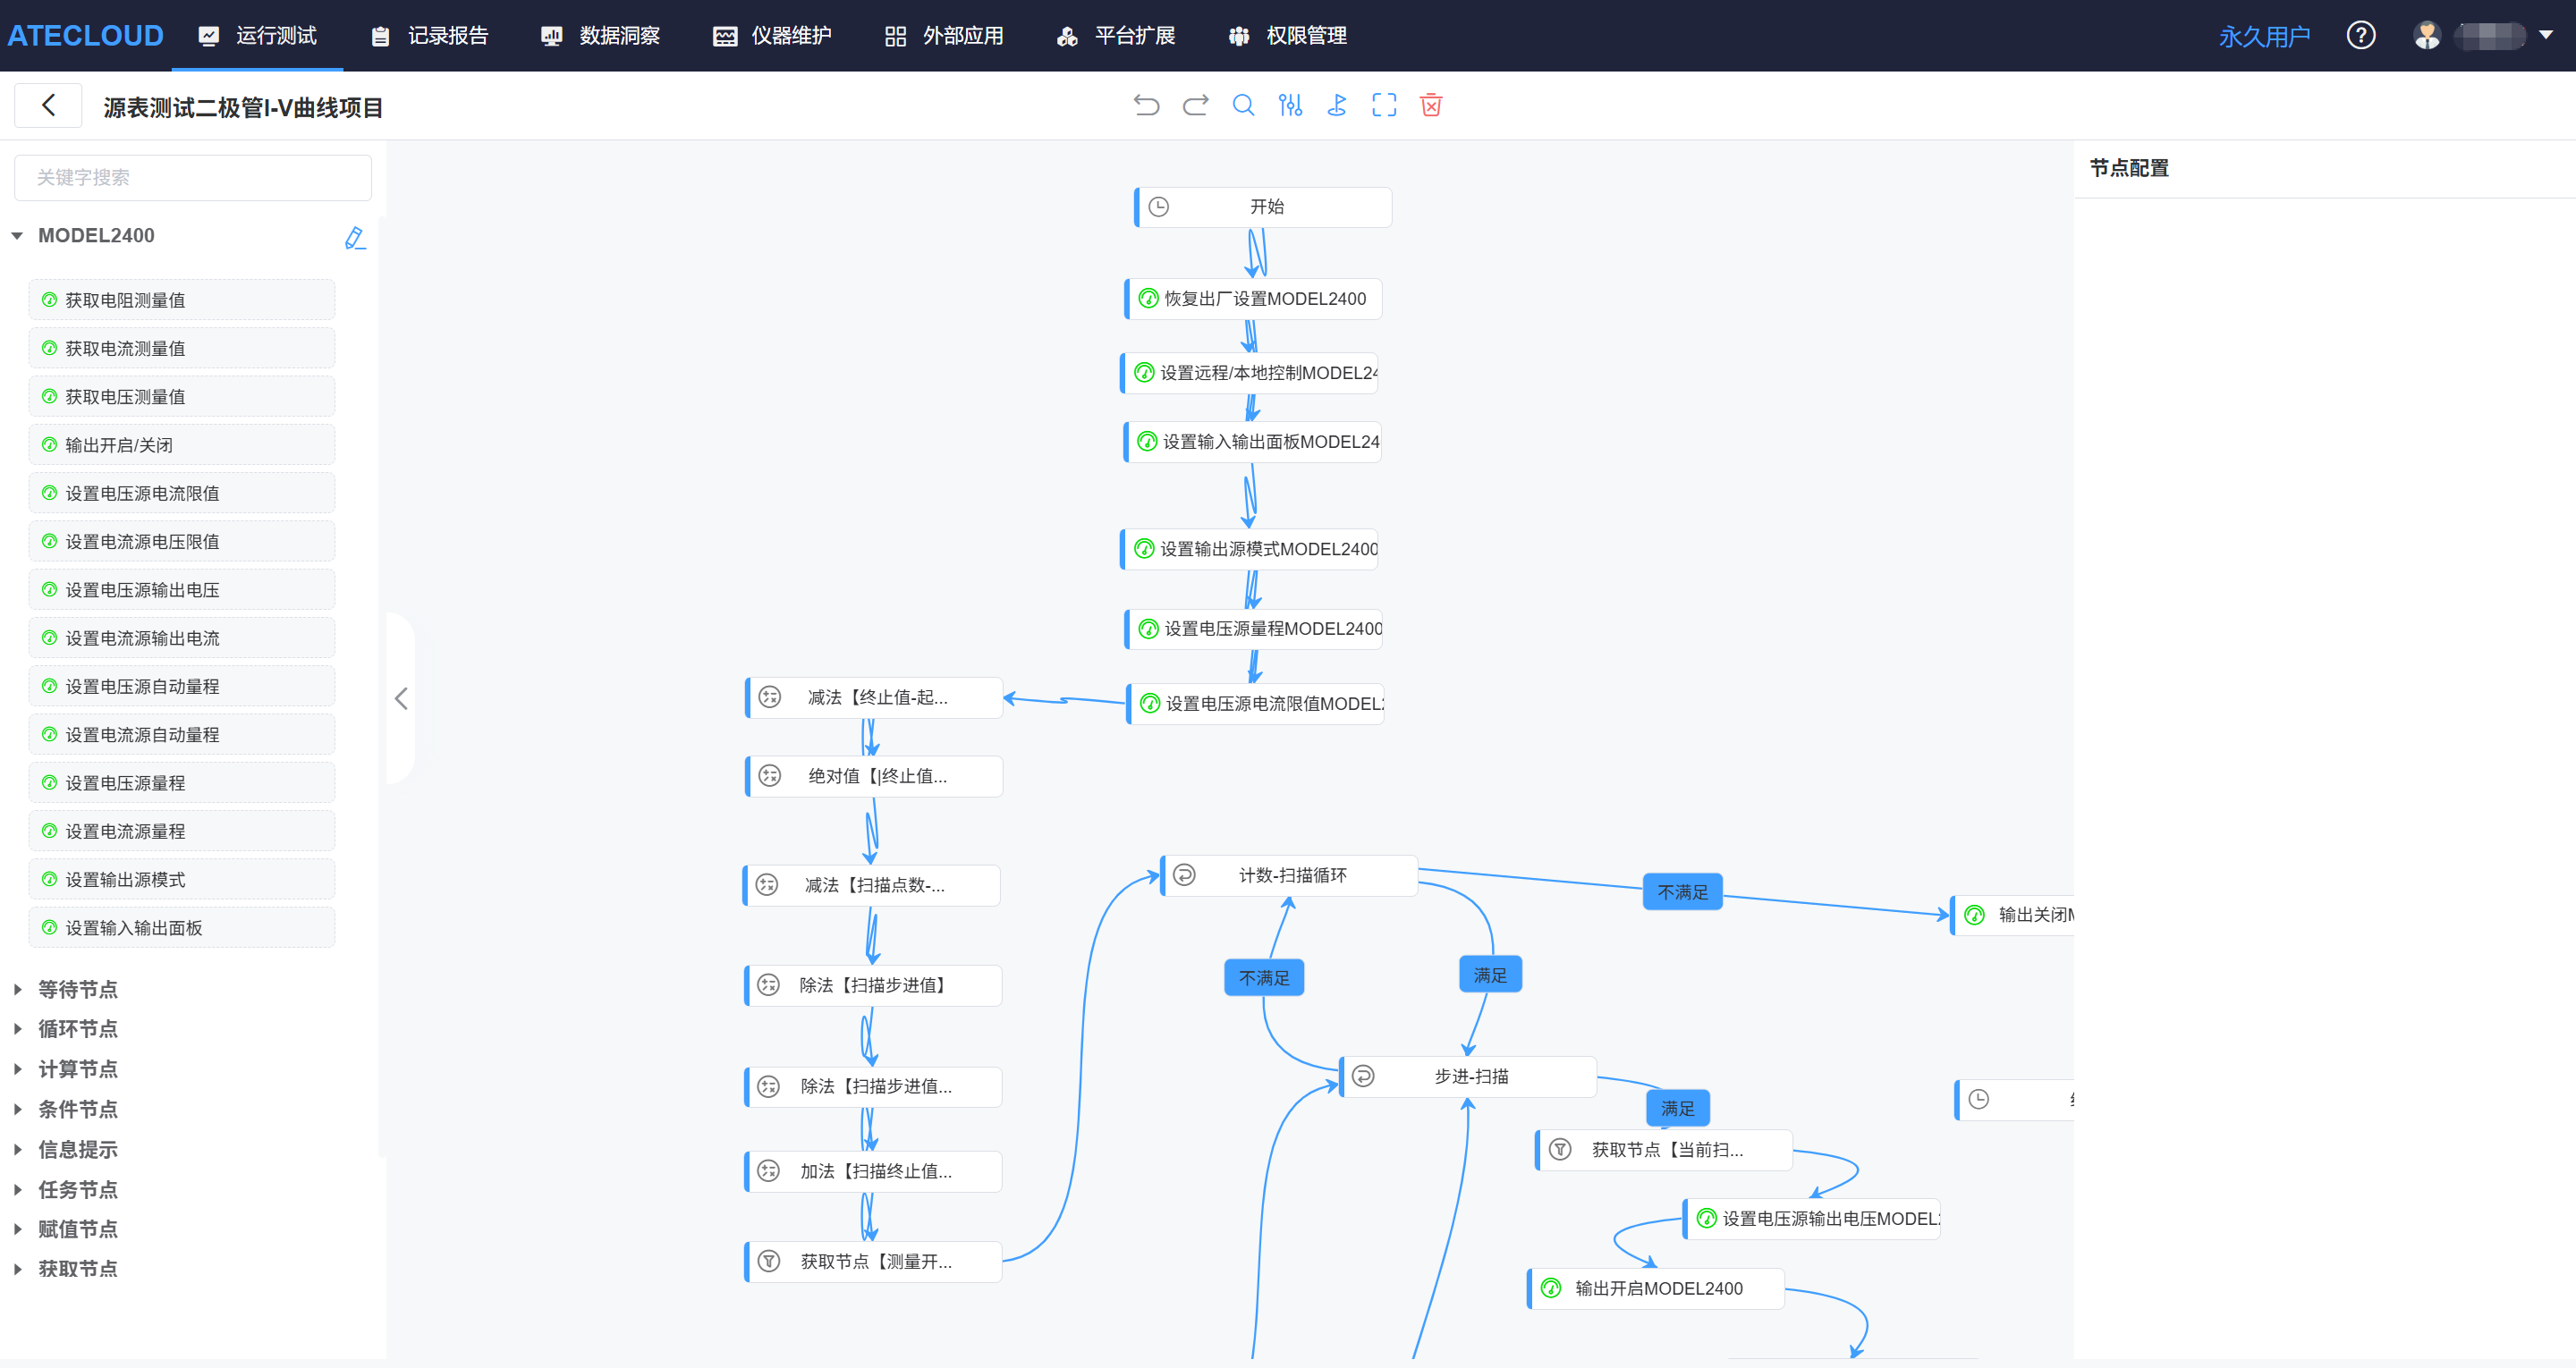The image size is (2576, 1368).
Task: Open the sliders settings toolbar icon
Action: point(1290,105)
